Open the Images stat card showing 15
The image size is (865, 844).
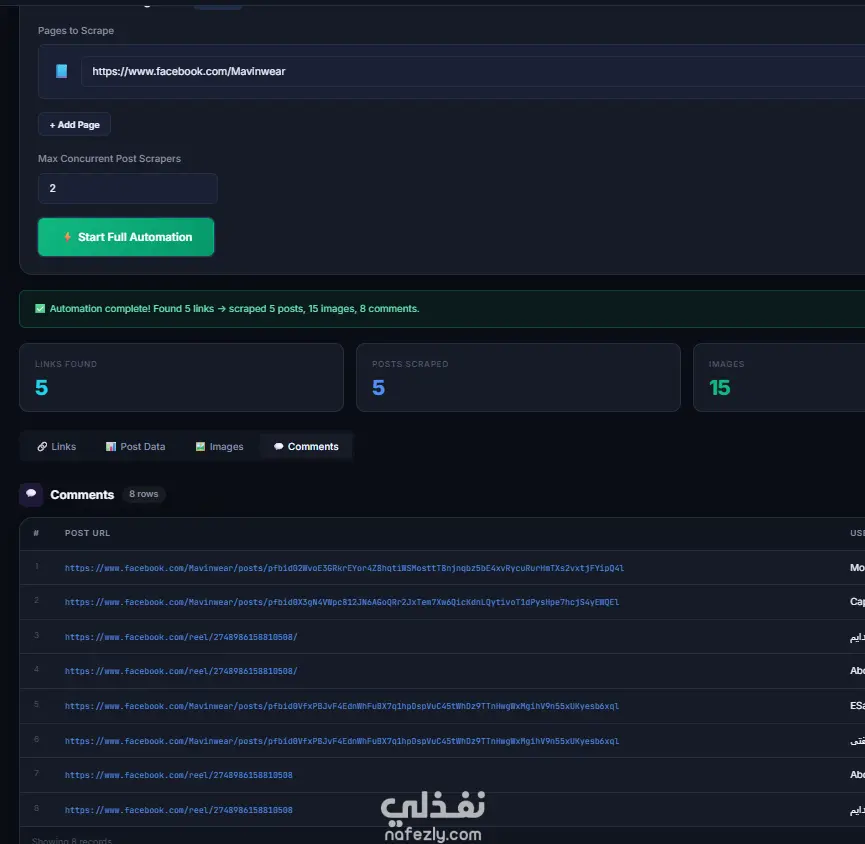779,378
